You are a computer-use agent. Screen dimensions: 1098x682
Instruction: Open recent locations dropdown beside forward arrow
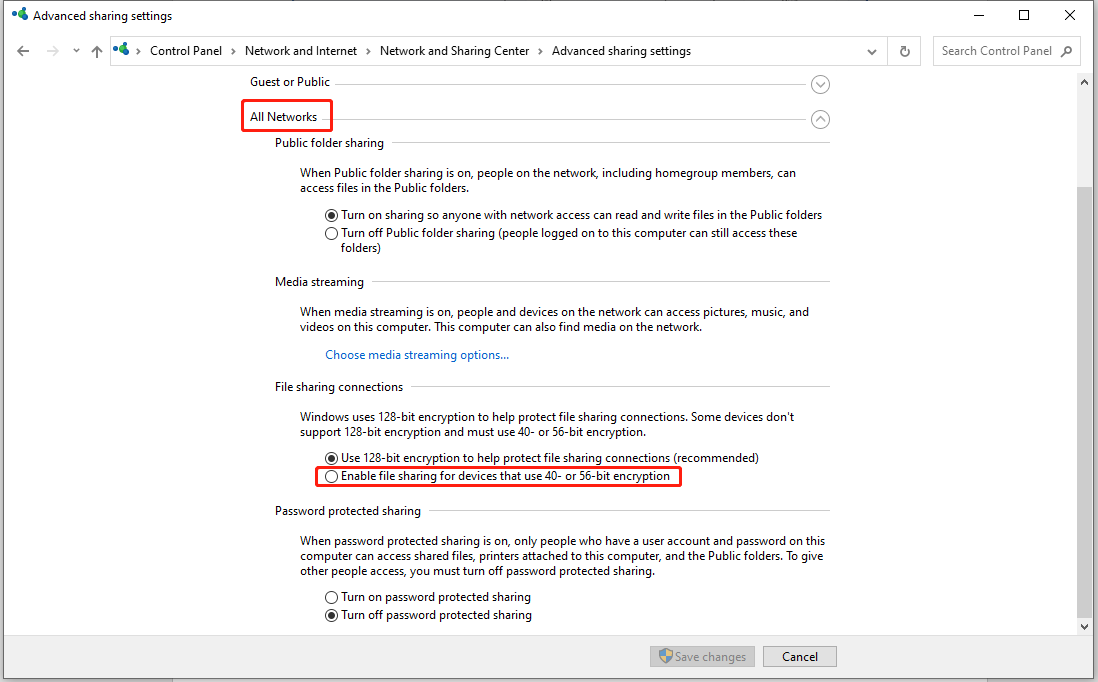point(75,50)
